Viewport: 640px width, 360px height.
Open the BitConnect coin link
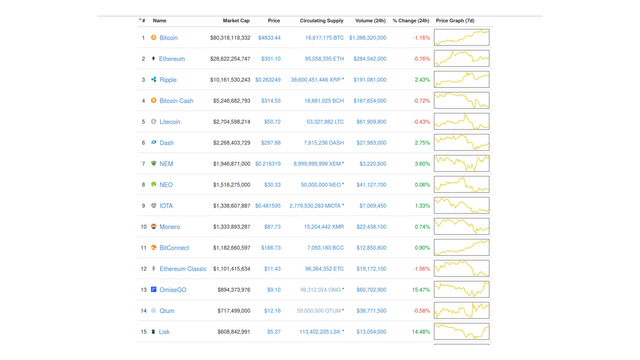coord(174,248)
